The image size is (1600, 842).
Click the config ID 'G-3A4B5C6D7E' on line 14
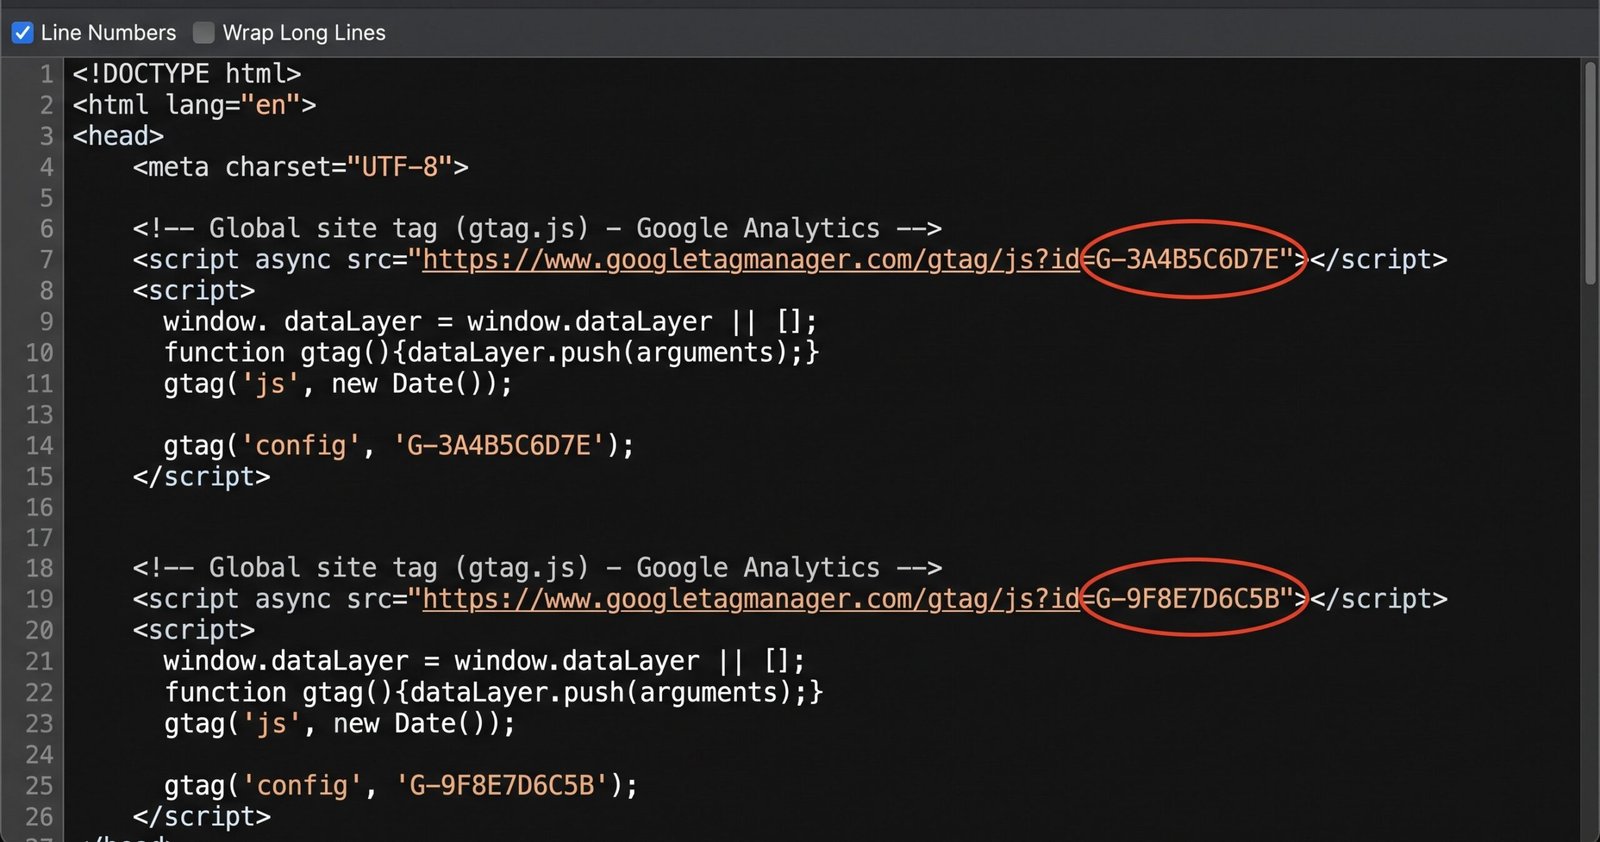pyautogui.click(x=500, y=445)
